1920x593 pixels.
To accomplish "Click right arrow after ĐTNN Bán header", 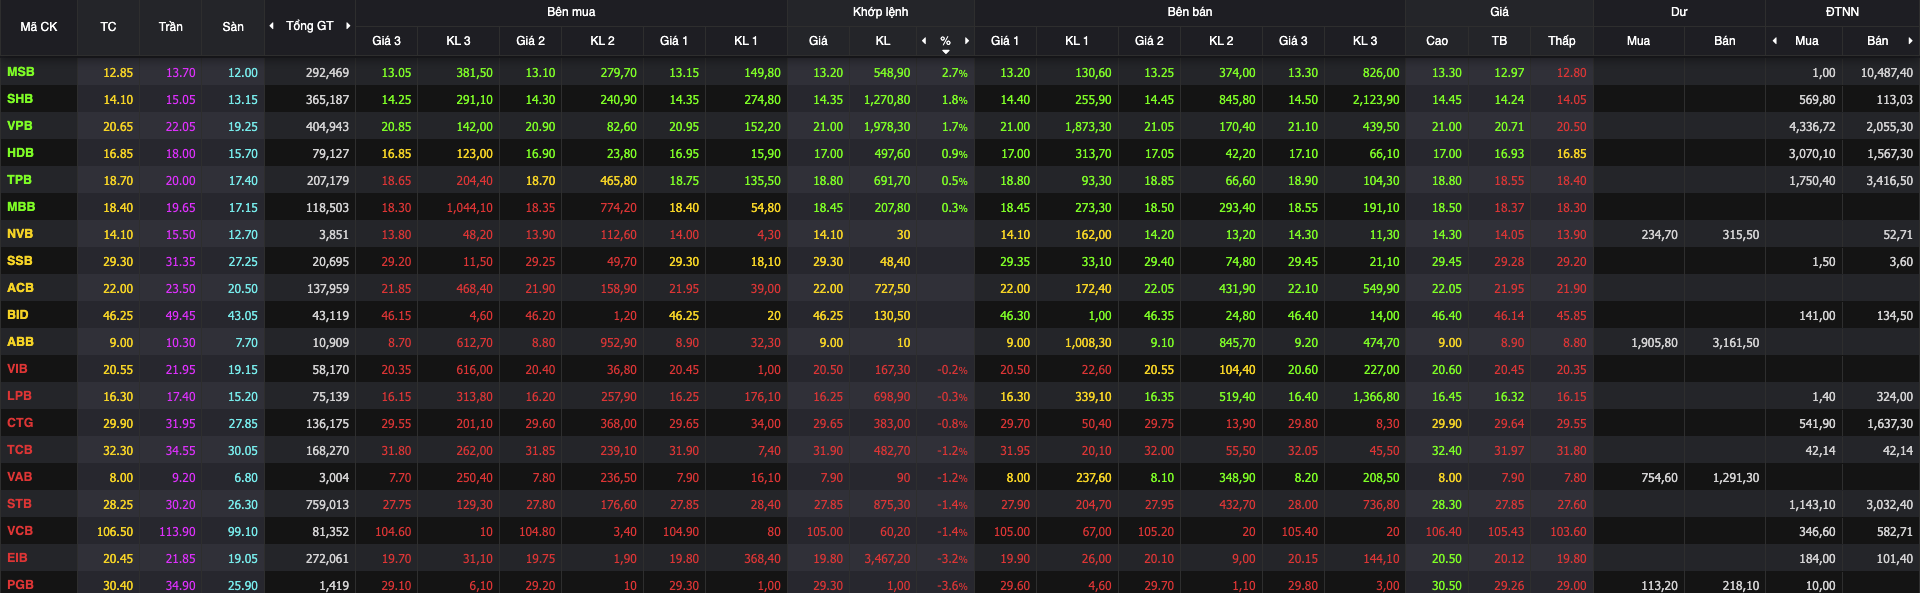I will [1910, 41].
